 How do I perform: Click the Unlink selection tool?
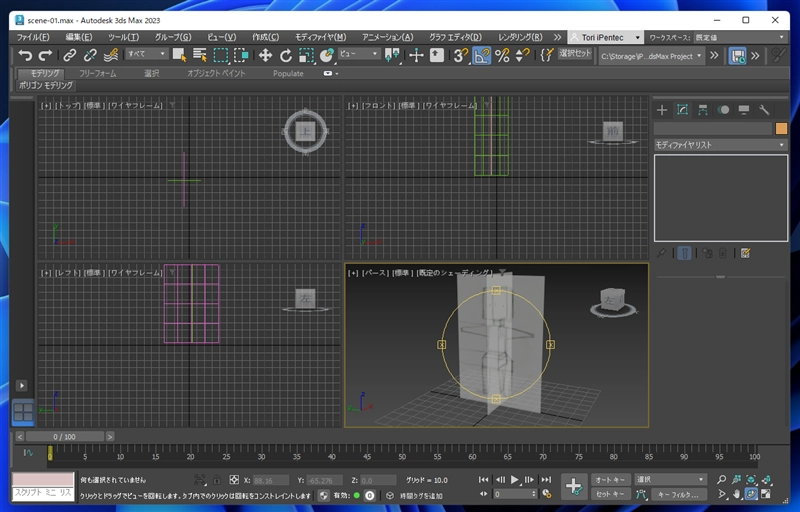click(90, 55)
